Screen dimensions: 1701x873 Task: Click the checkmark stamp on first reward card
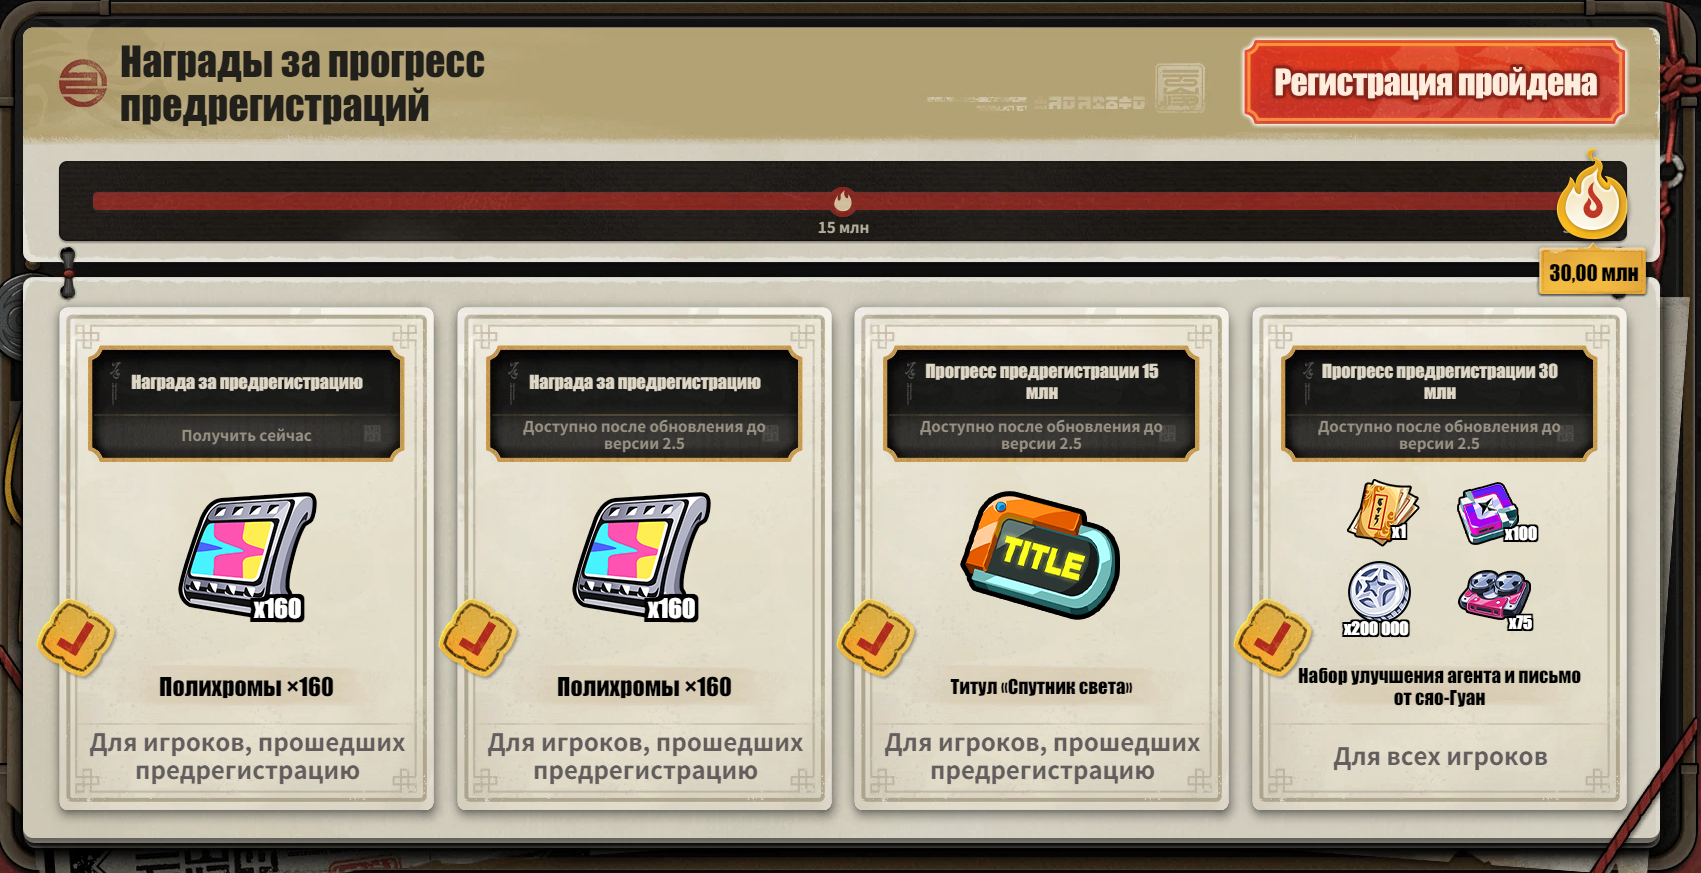tap(76, 638)
